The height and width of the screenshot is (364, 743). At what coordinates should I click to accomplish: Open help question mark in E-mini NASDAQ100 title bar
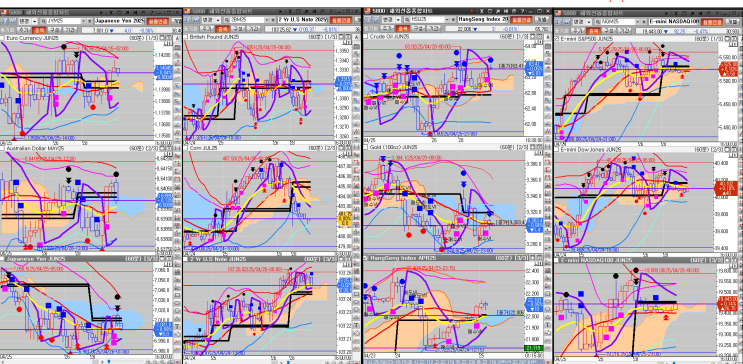(x=717, y=13)
